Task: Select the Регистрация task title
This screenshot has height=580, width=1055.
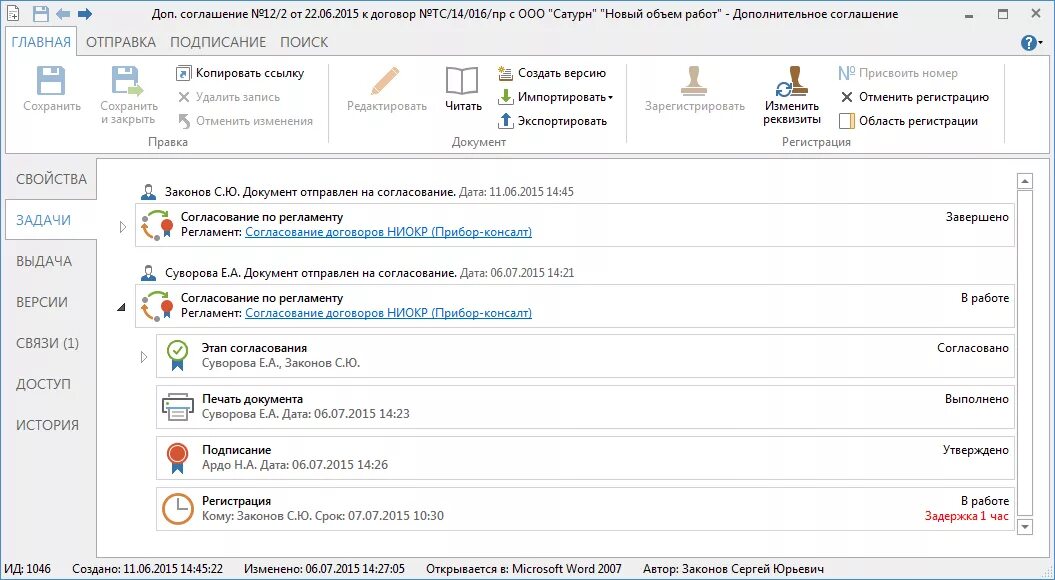Action: pyautogui.click(x=236, y=501)
